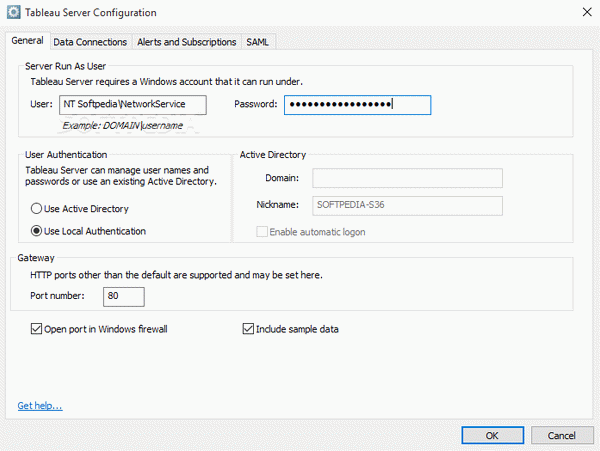Screen dimensions: 600x451
Task: Click the Cancel button
Action: (562, 435)
